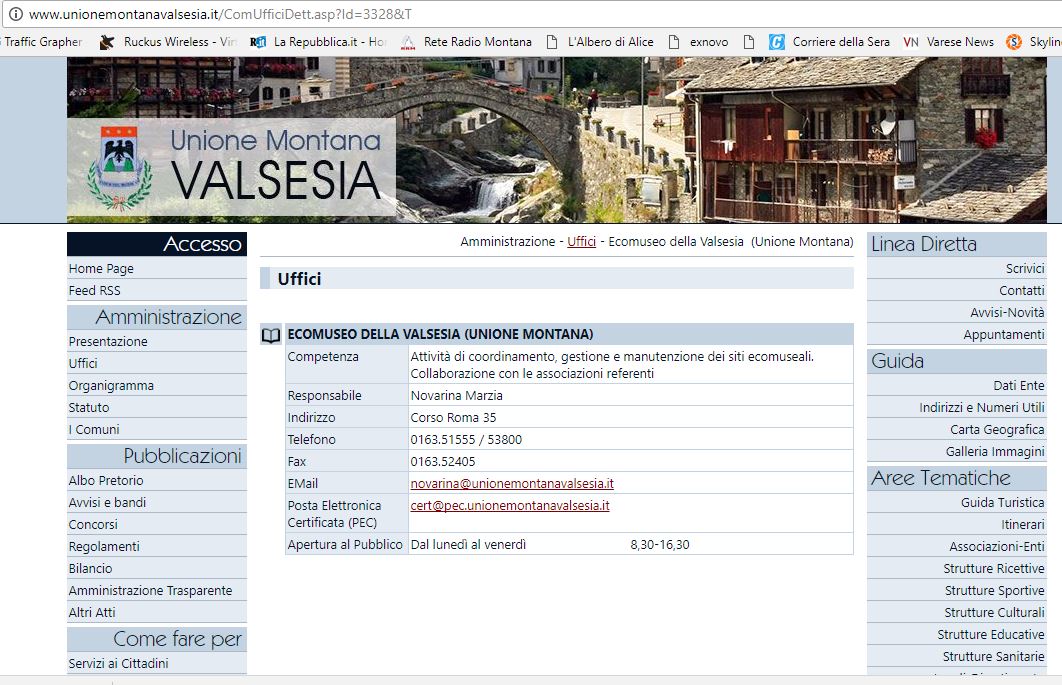Open the Rete Radio Montana bookmark icon

408,42
